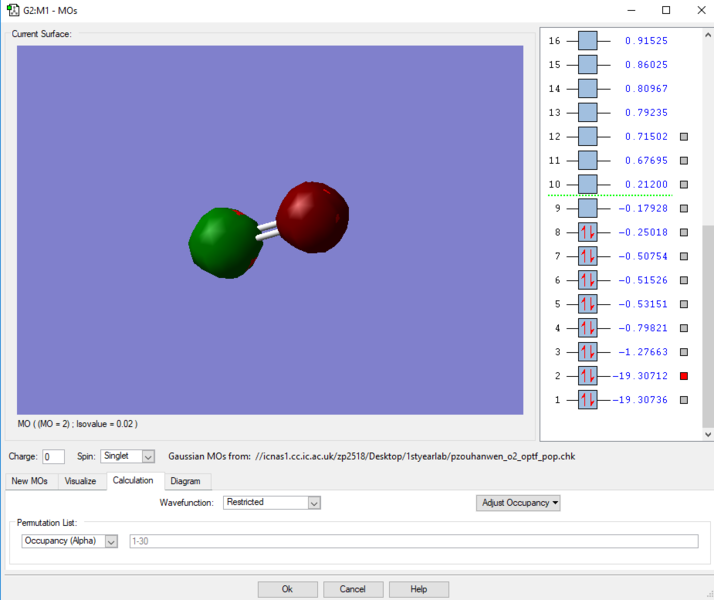Select occupied orbital box for MO 5
Viewport: 714px width, 600px height.
click(x=587, y=304)
